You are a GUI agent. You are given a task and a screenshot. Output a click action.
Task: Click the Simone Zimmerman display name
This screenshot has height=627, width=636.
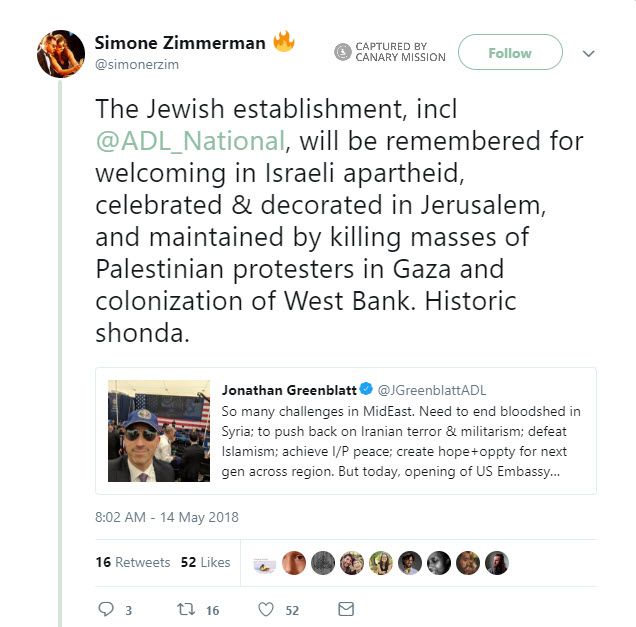(180, 42)
